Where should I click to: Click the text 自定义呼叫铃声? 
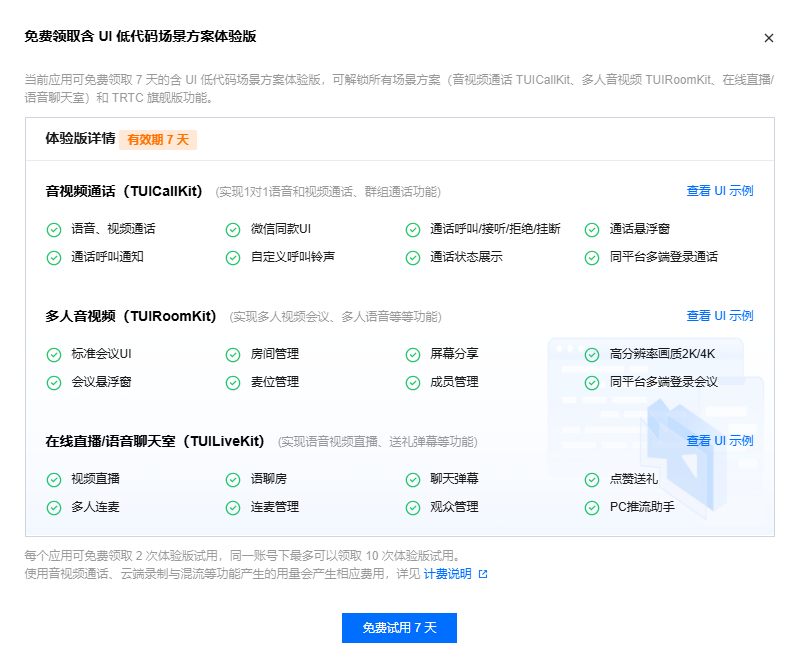[293, 257]
